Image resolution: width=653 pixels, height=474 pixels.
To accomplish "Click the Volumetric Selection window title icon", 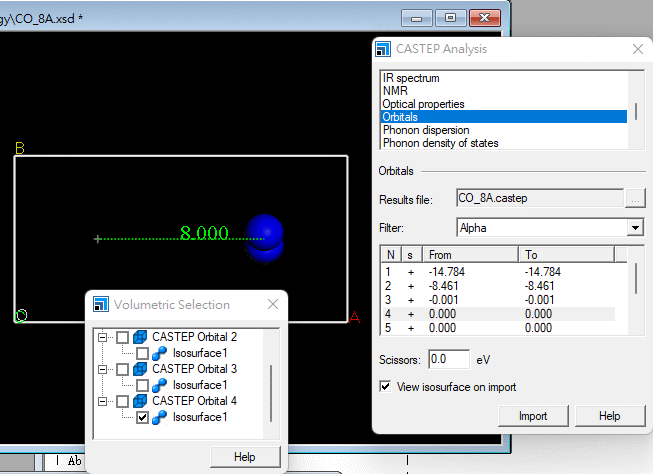I will tap(102, 305).
